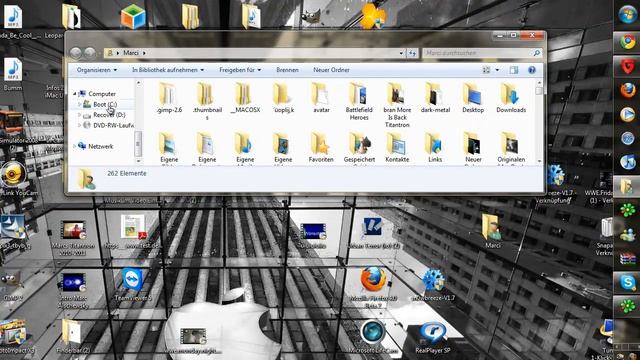Click the file list vertical scrollbar thumb
The height and width of the screenshot is (360, 640).
coord(539,91)
